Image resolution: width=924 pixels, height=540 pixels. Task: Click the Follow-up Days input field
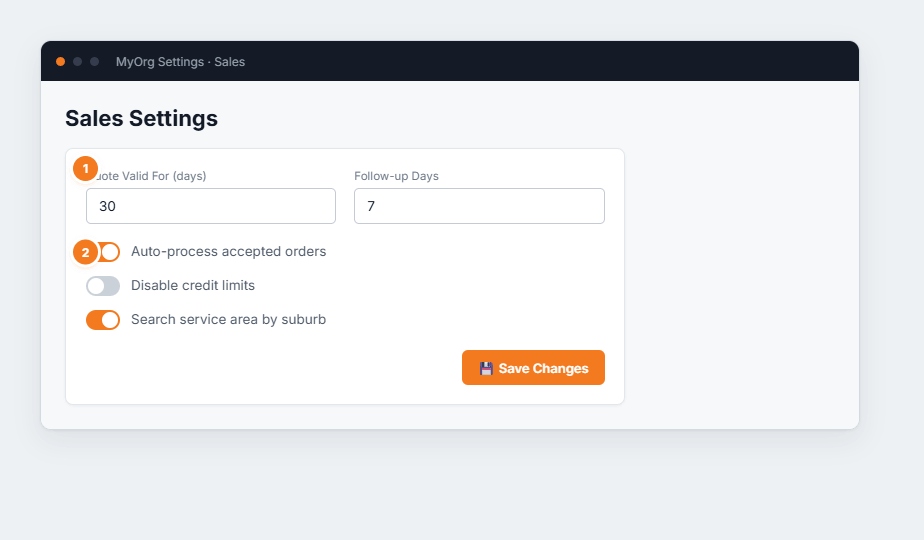(479, 206)
